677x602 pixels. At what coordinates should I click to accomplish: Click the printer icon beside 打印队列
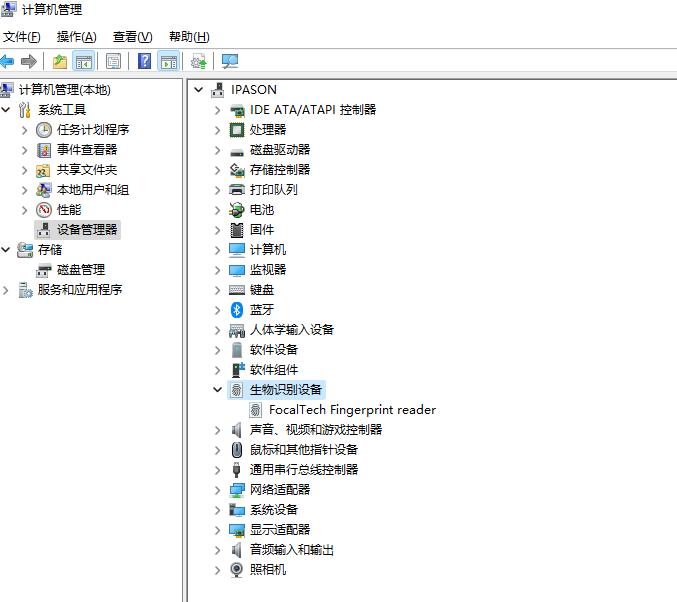pos(237,190)
